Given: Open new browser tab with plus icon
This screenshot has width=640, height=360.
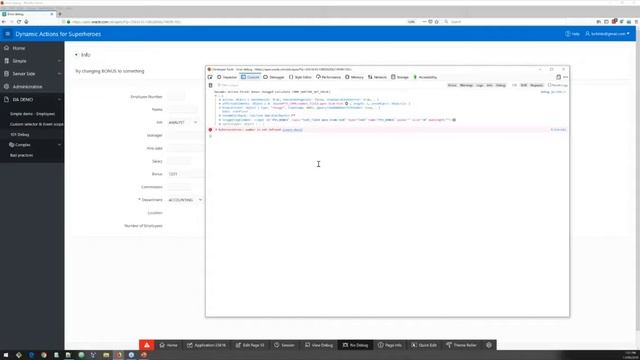Looking at the screenshot, I should 60,14.
